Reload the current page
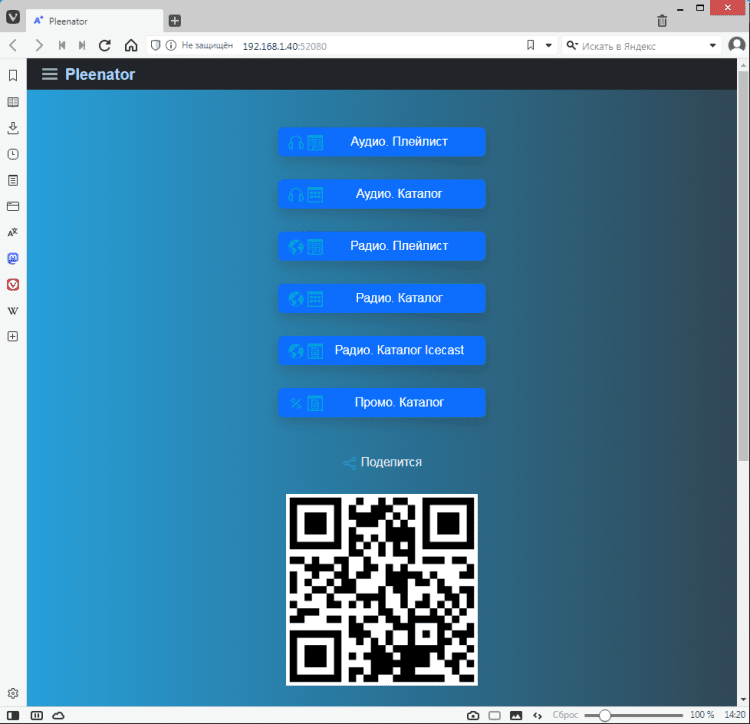Screen dimensions: 750x724 pos(105,45)
